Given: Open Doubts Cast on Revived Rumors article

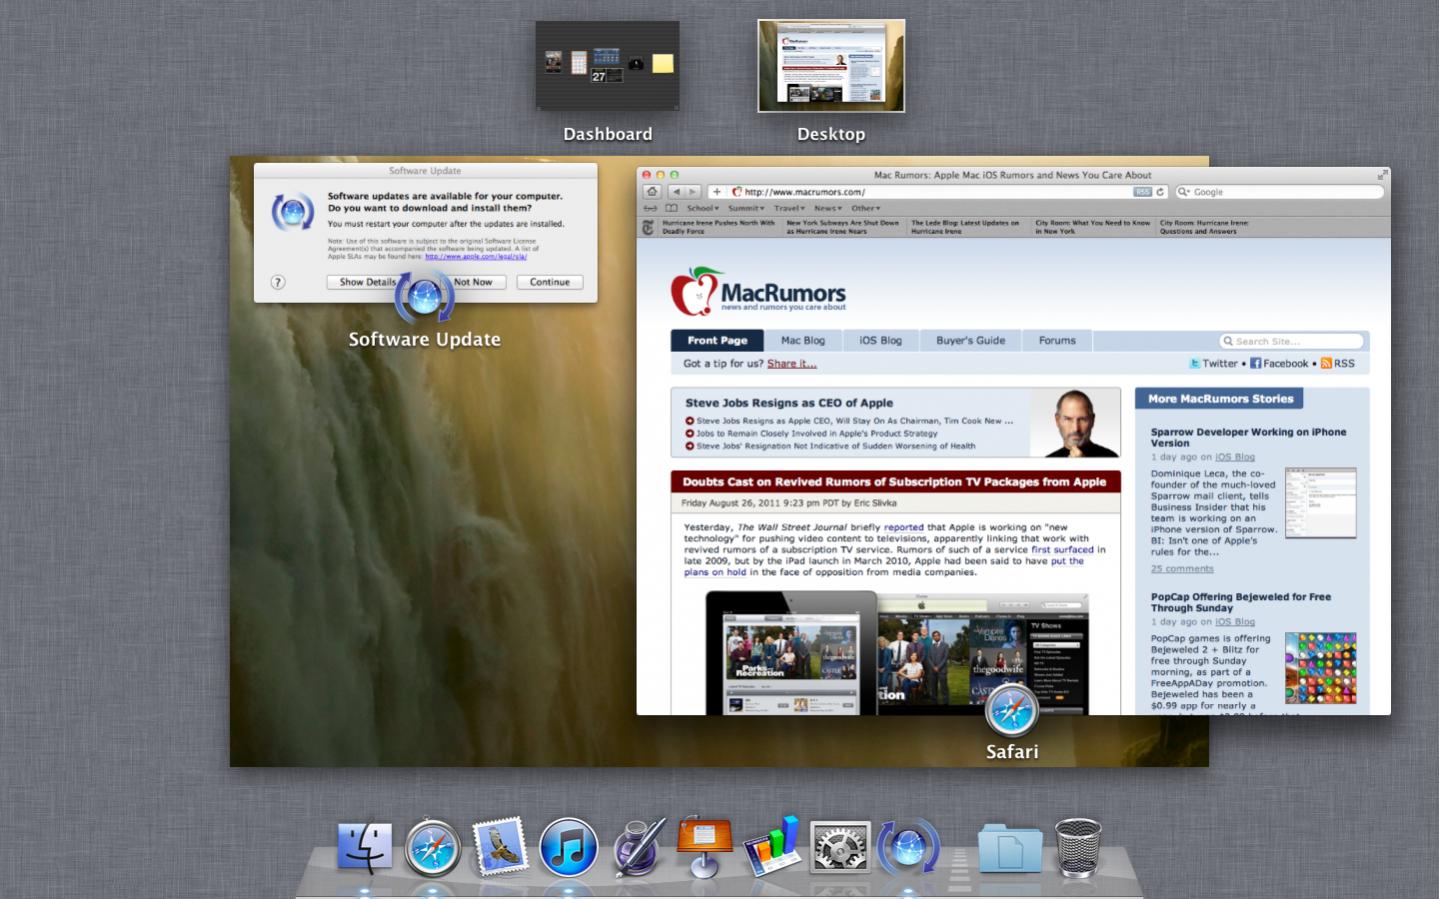Looking at the screenshot, I should 894,482.
